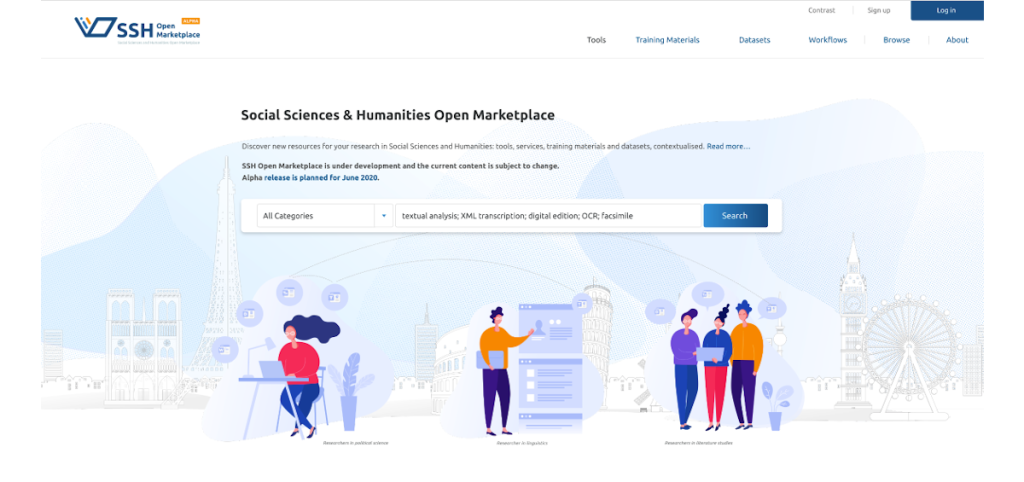Focus the search keywords text field
This screenshot has width=1024, height=482.
tap(548, 216)
